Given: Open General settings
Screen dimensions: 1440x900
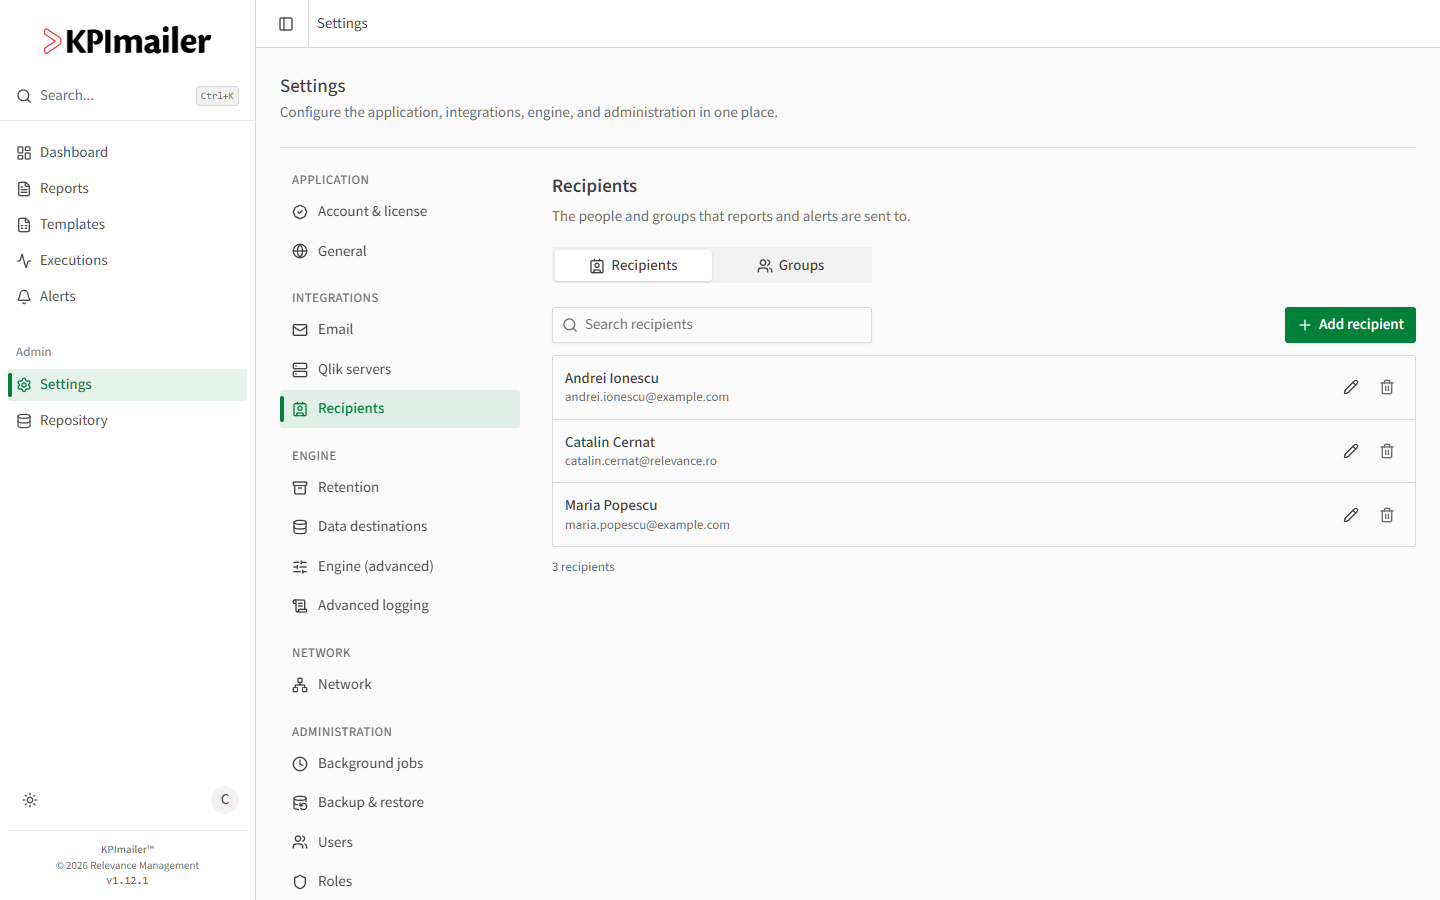Looking at the screenshot, I should 400,251.
